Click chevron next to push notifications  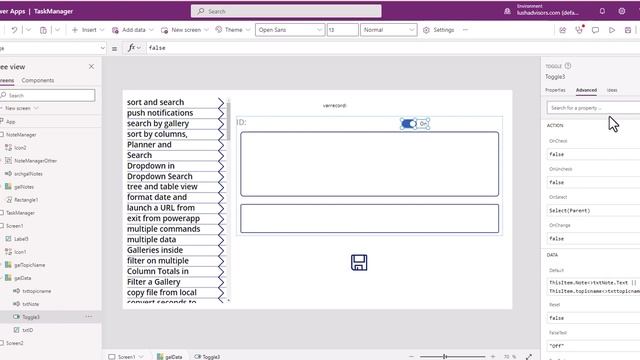pyautogui.click(x=221, y=113)
